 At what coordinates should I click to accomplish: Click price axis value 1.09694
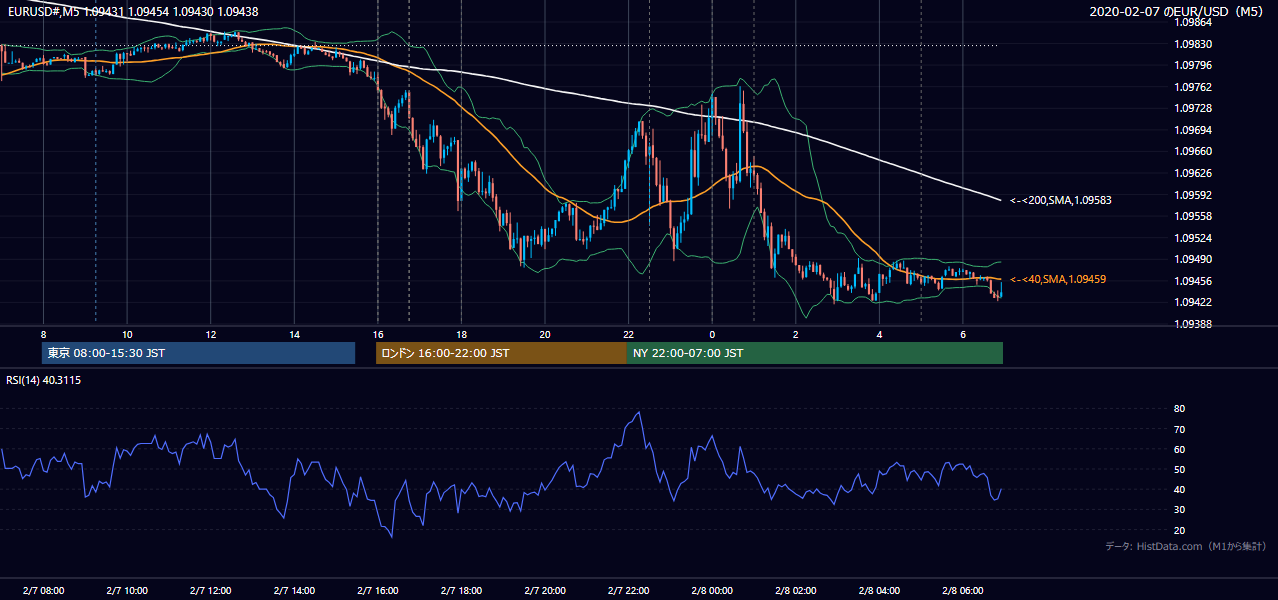pyautogui.click(x=1193, y=130)
